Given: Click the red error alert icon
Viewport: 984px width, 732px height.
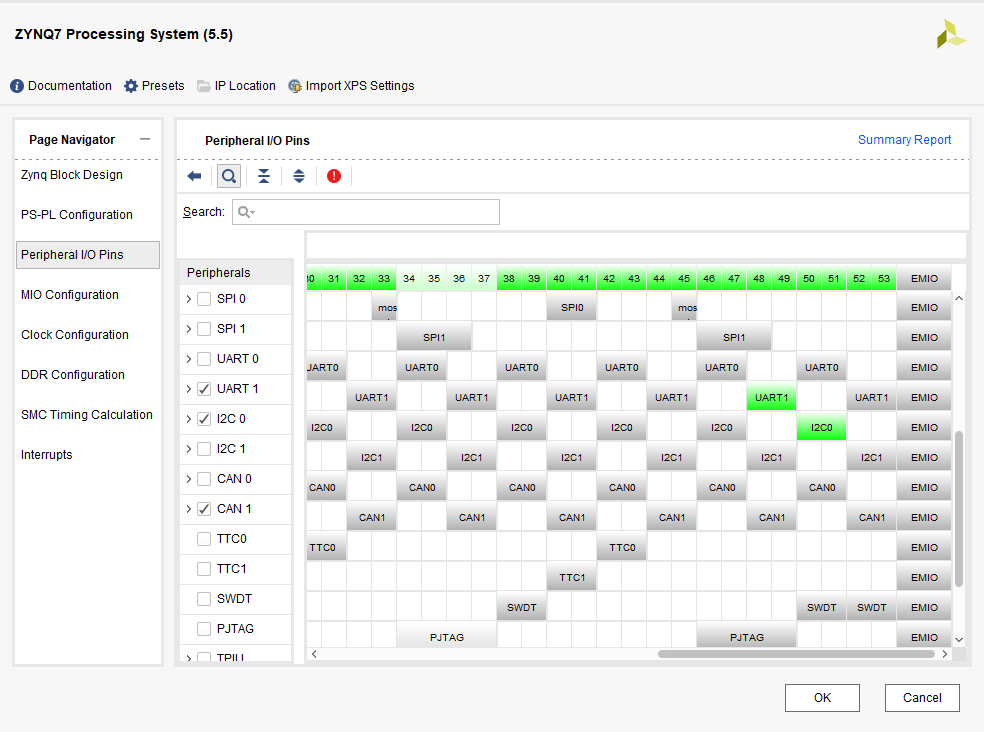Looking at the screenshot, I should click(334, 176).
